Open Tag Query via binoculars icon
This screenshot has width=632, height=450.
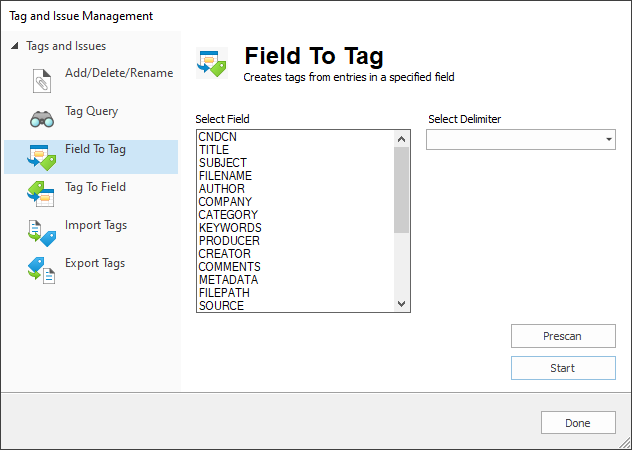click(x=42, y=119)
